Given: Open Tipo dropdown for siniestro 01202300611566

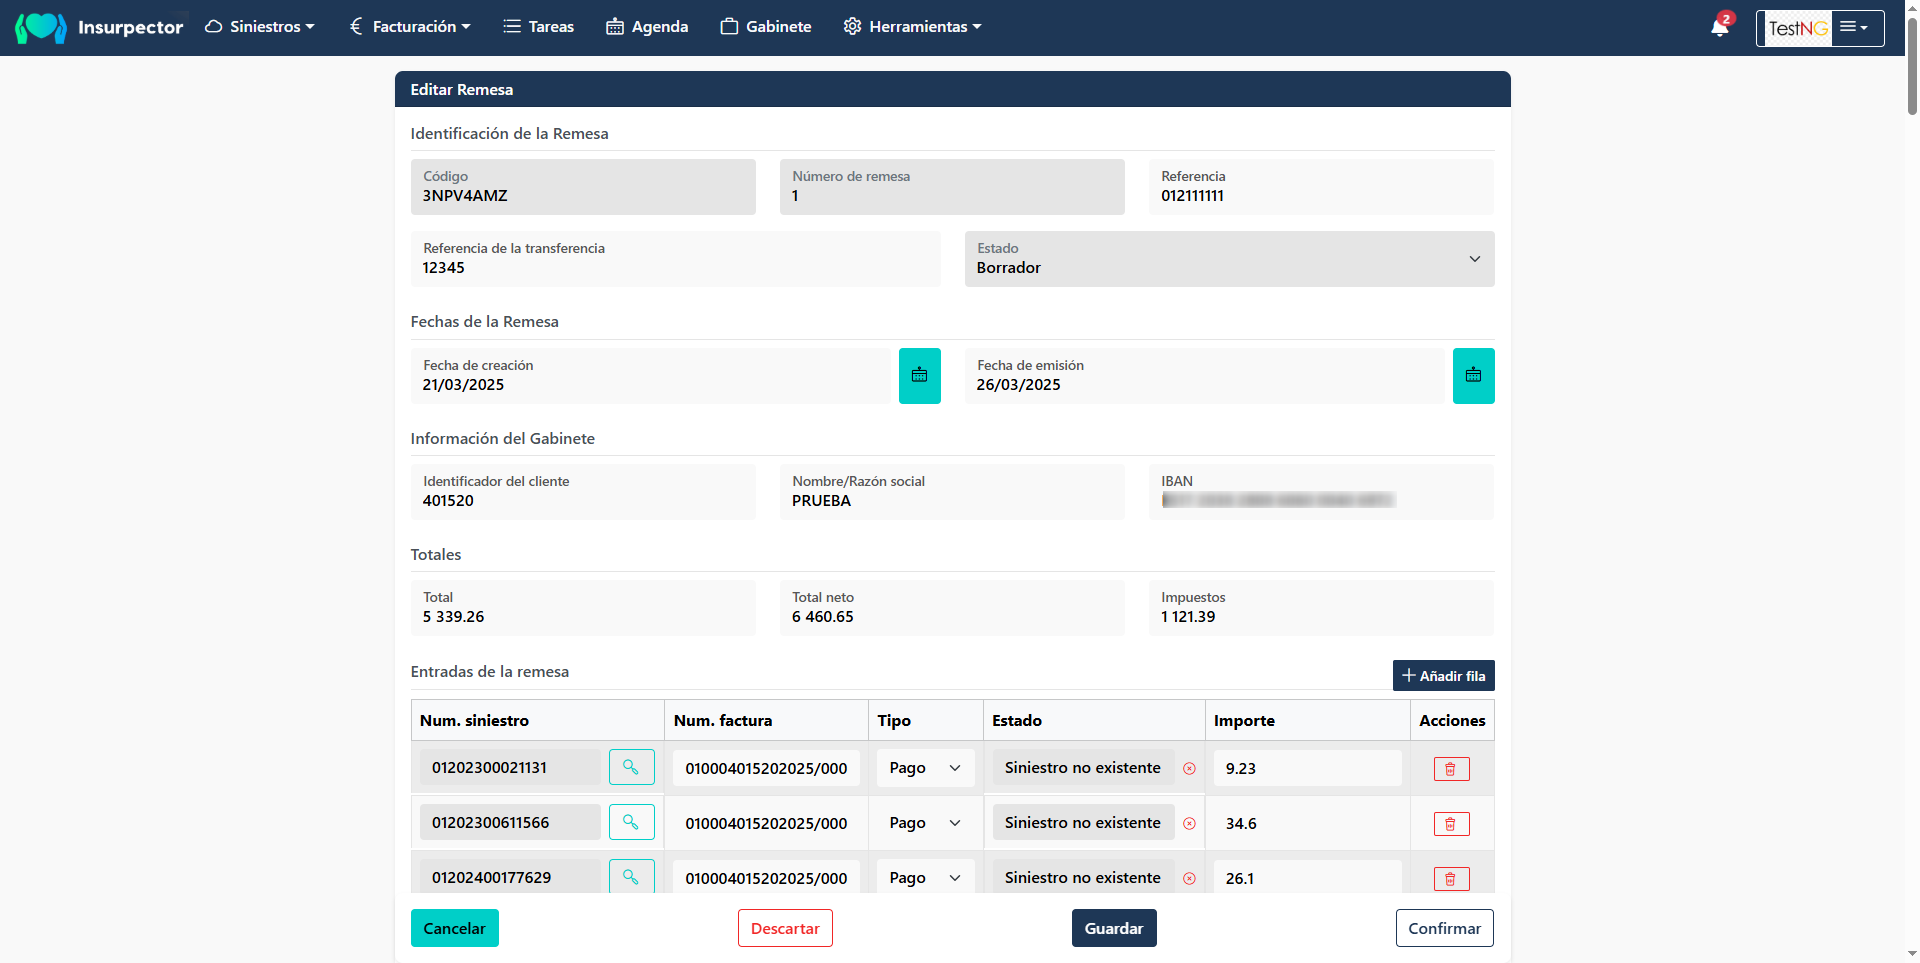Looking at the screenshot, I should coord(925,823).
